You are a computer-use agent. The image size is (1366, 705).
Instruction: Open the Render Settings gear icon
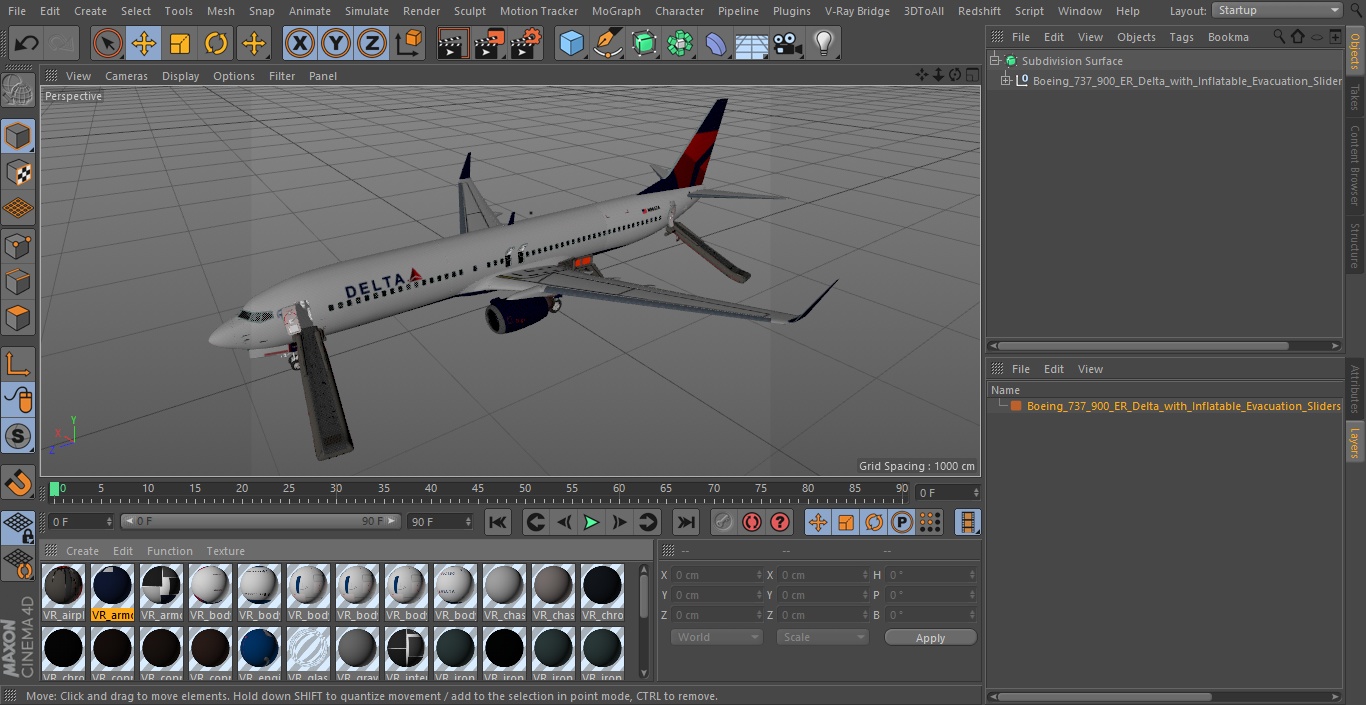525,43
